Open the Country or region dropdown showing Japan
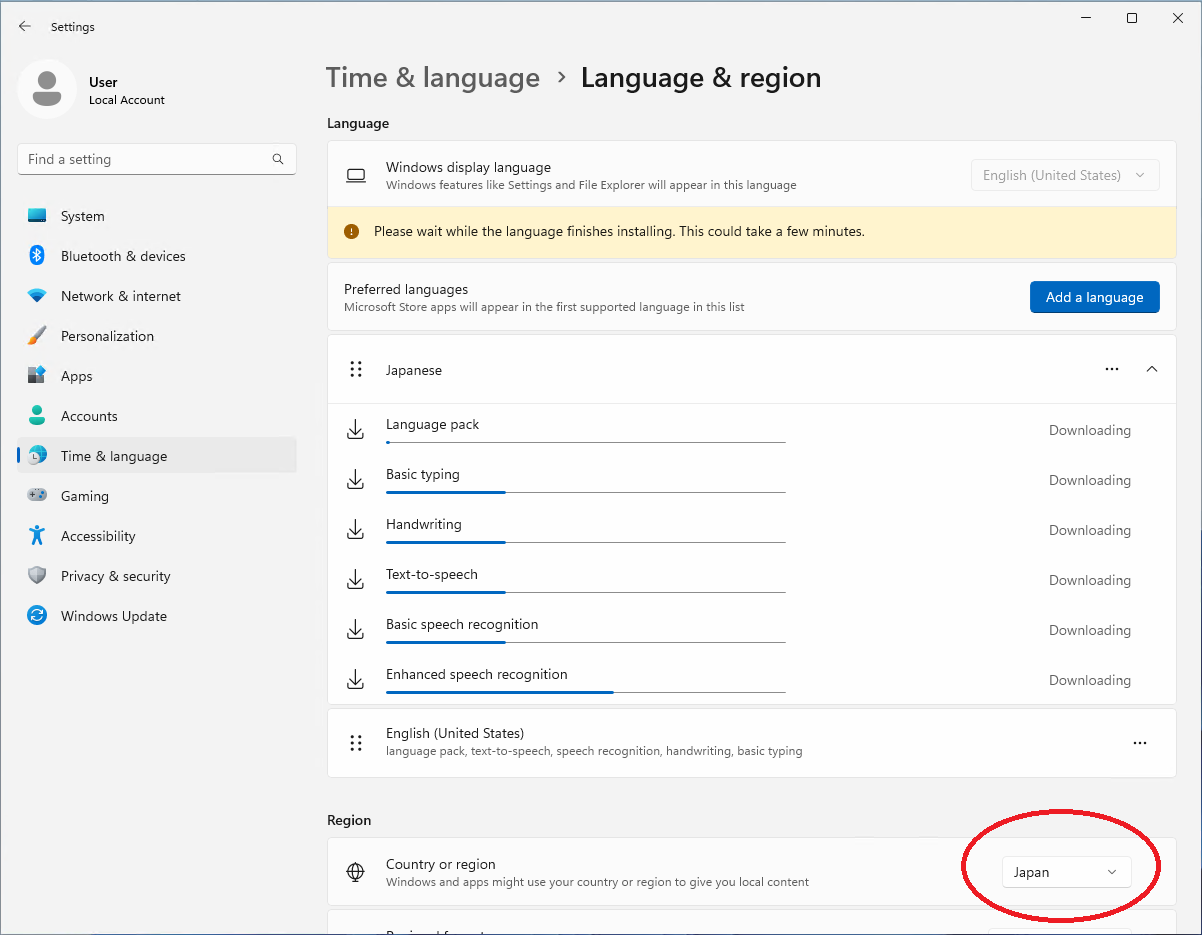The height and width of the screenshot is (935, 1202). pyautogui.click(x=1066, y=872)
